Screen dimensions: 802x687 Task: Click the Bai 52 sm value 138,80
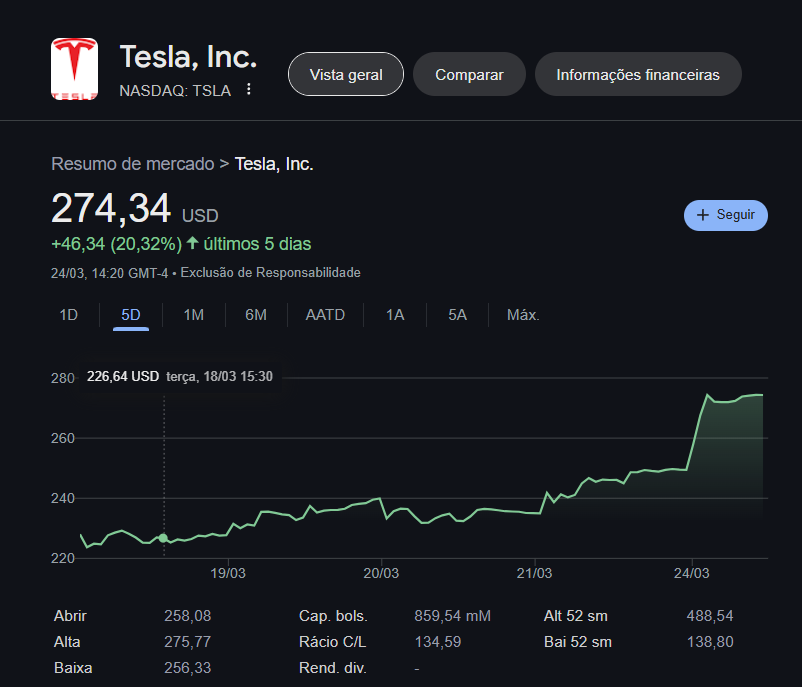[710, 642]
